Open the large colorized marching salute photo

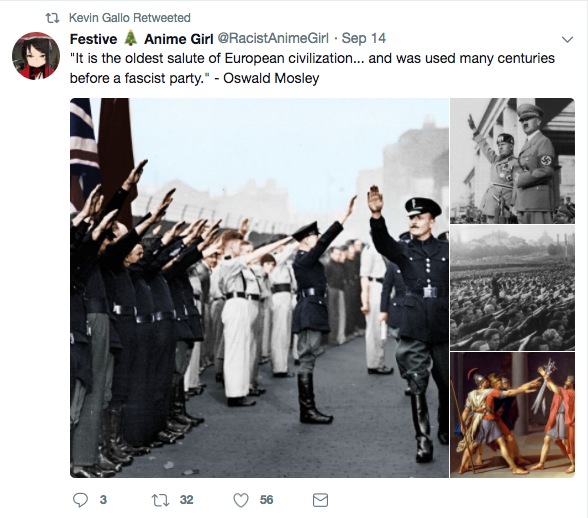[x=259, y=288]
